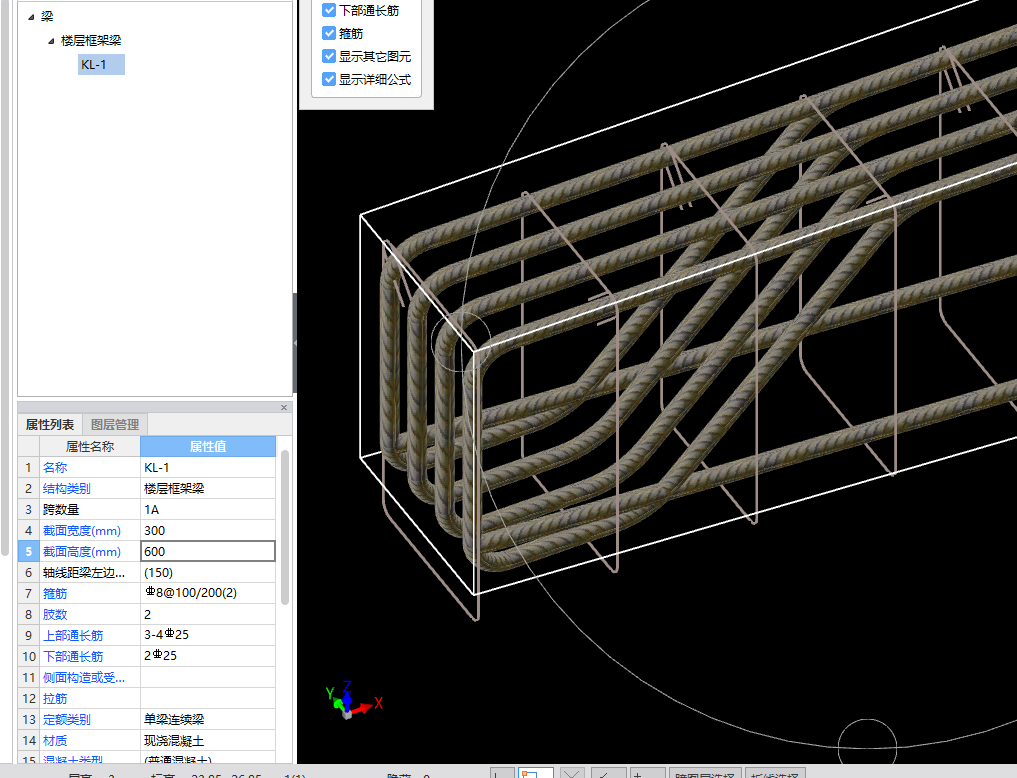Click the 1A span count value

208,510
